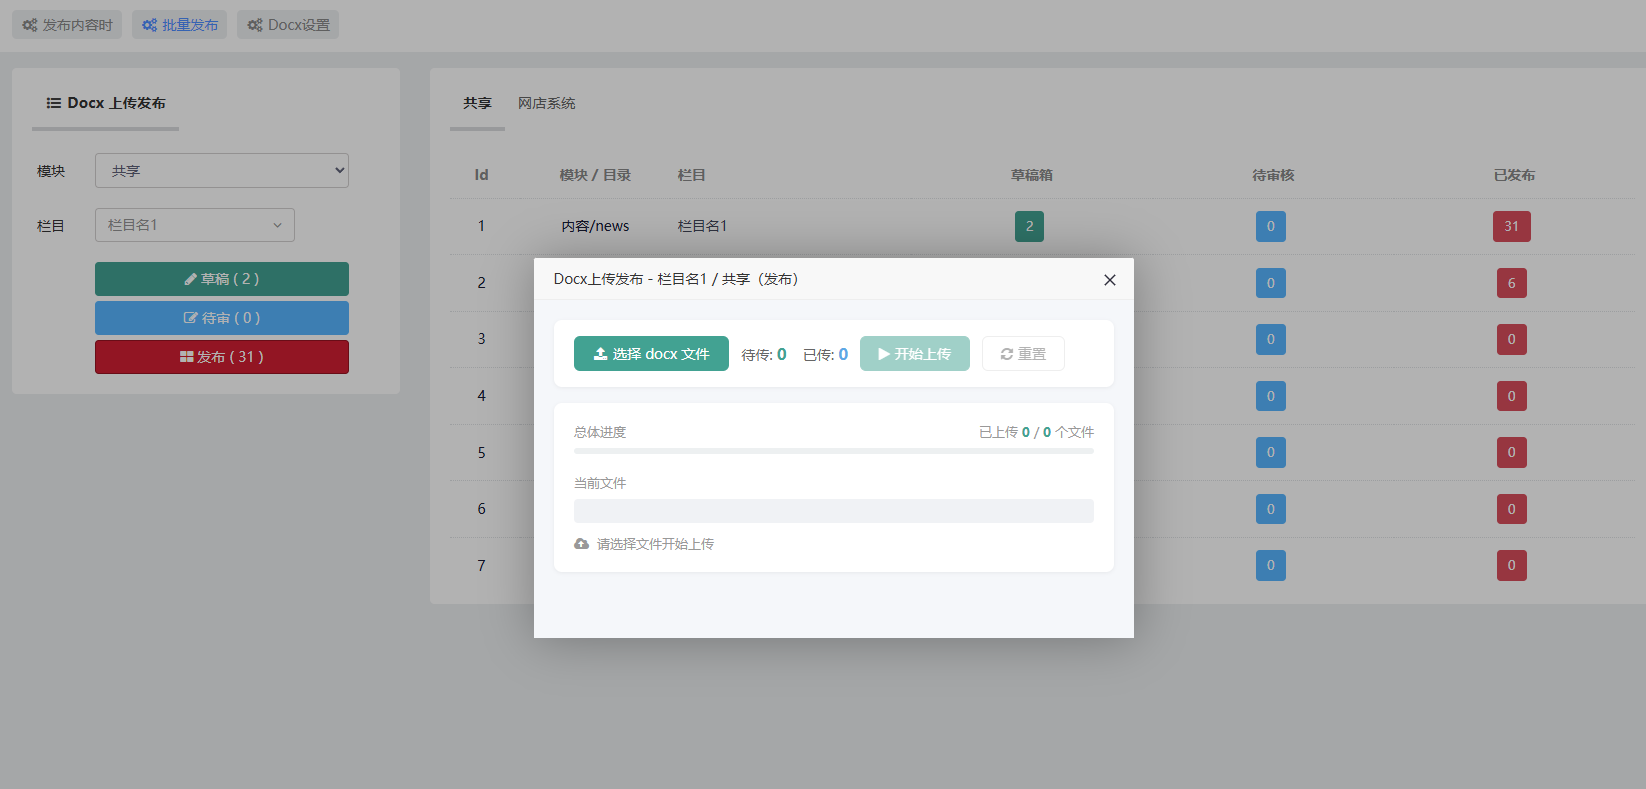Close the Docx上传发布 dialog

point(1109,280)
